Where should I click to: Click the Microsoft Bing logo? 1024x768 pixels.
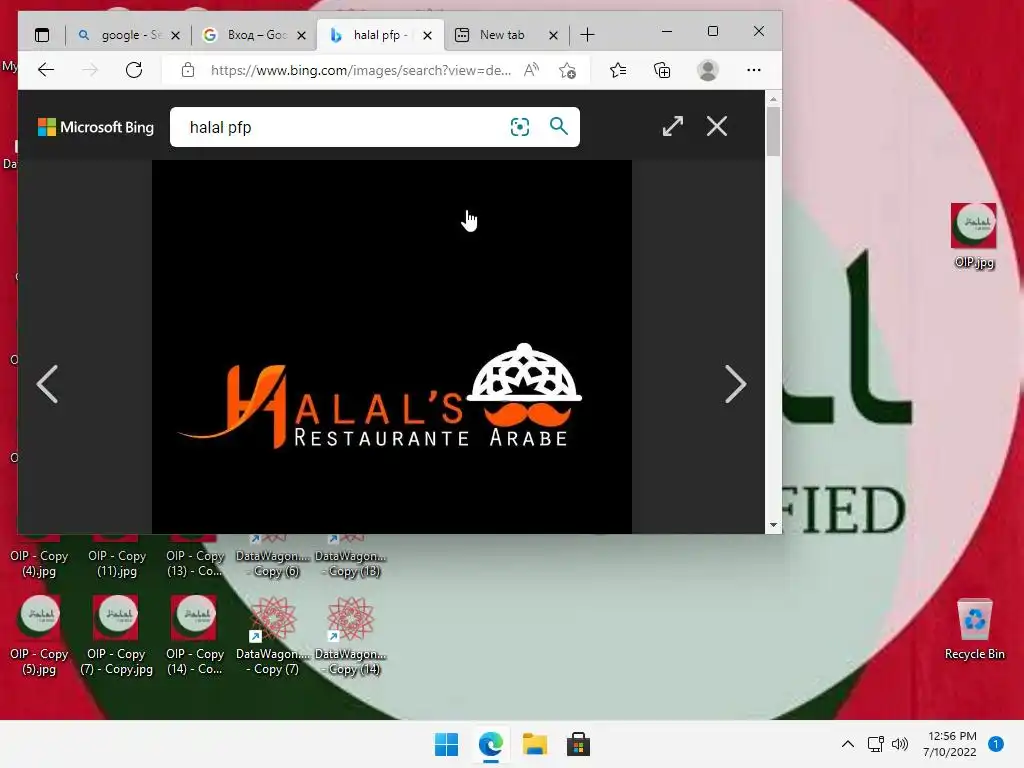[96, 127]
